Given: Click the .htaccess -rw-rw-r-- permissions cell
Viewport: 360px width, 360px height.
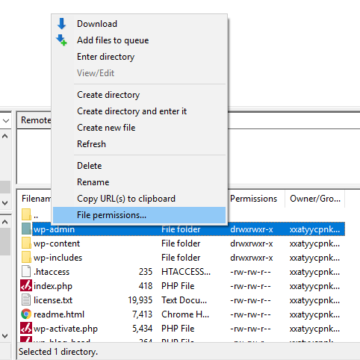Looking at the screenshot, I should click(250, 272).
